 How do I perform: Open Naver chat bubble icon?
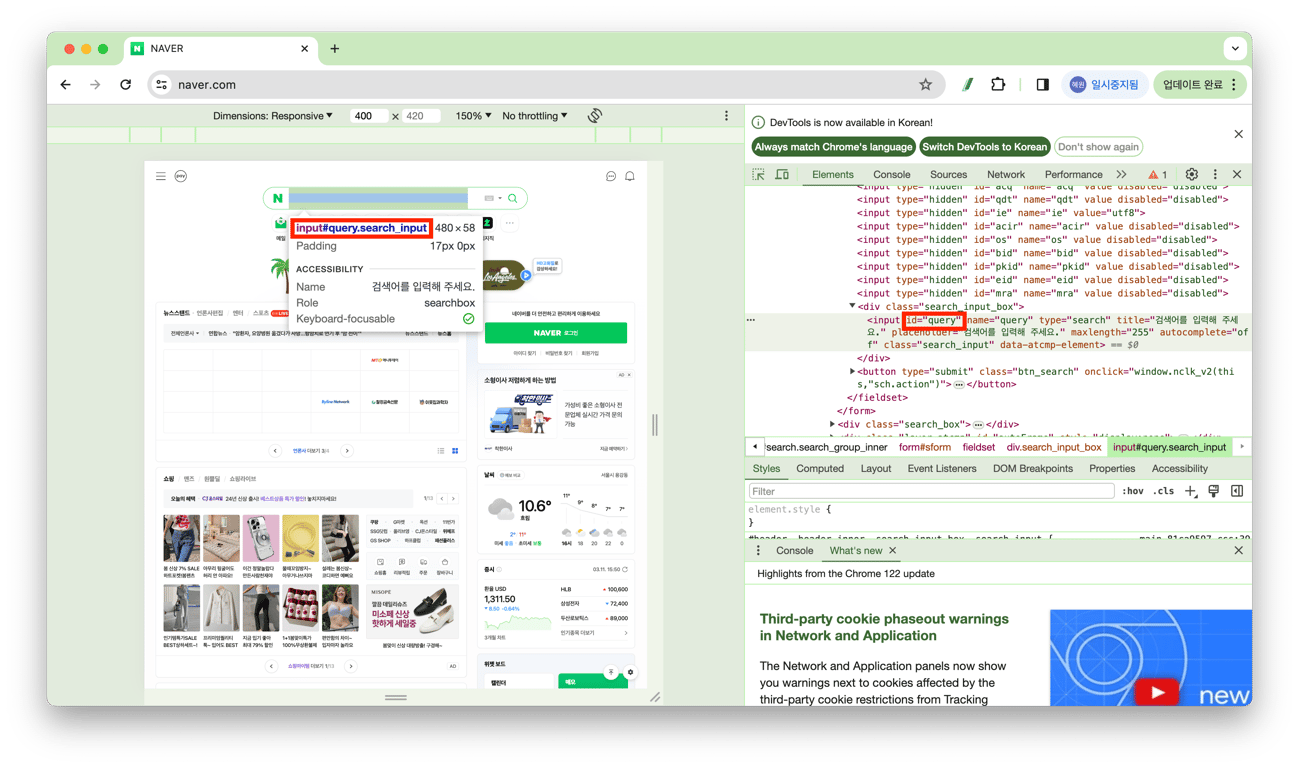click(611, 176)
